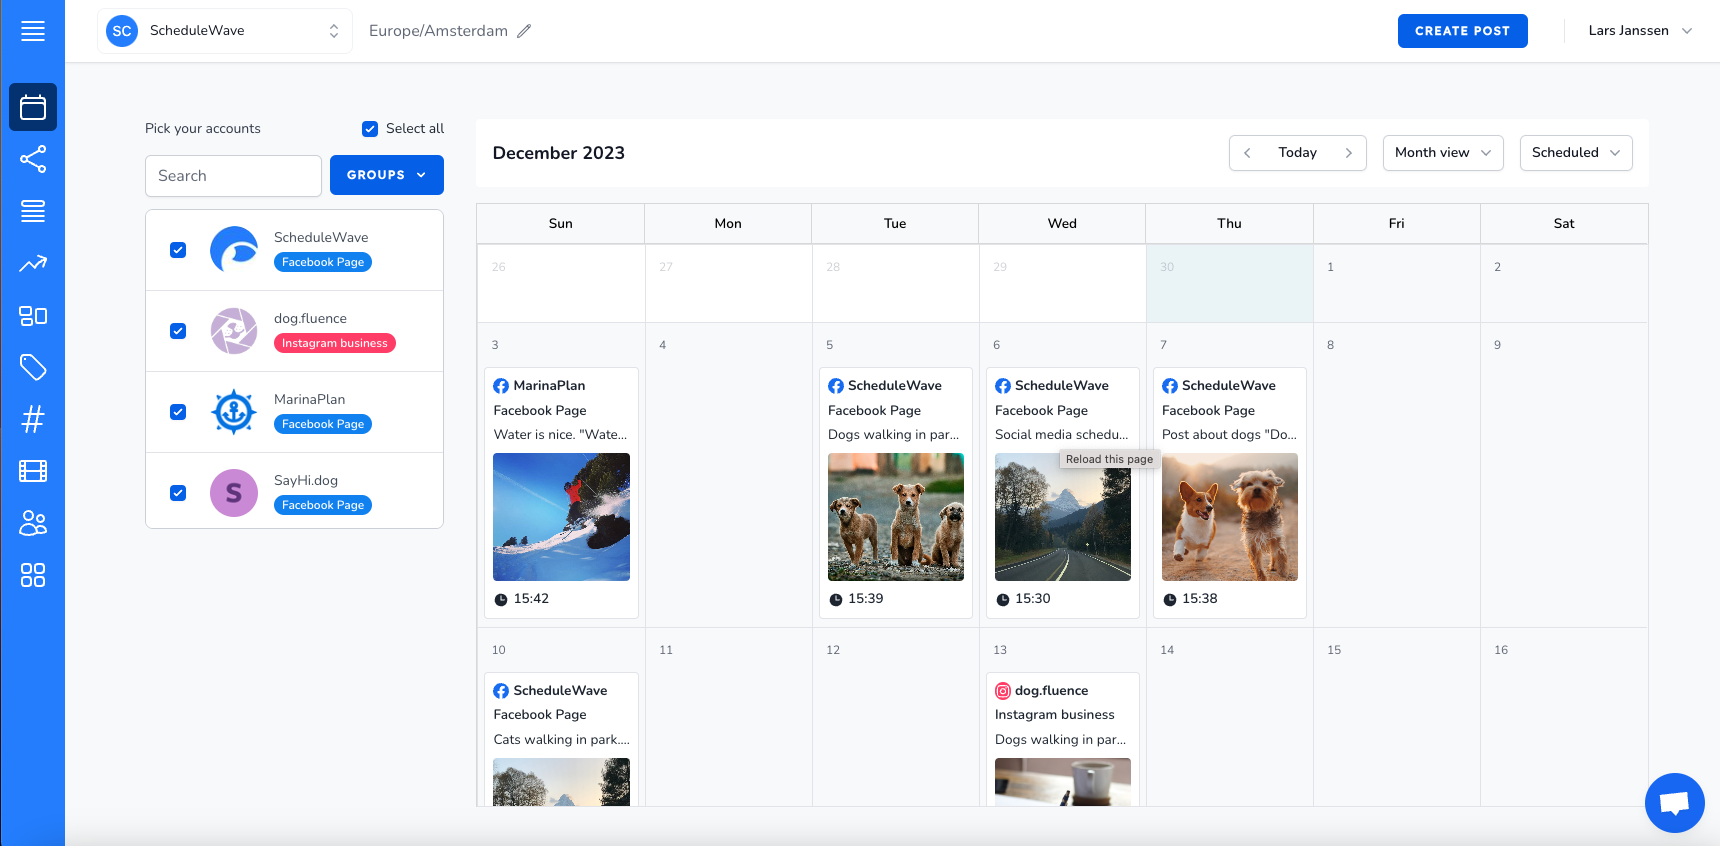Screen dimensions: 1720x846
Task: Jump to Today in calendar
Action: click(1298, 153)
